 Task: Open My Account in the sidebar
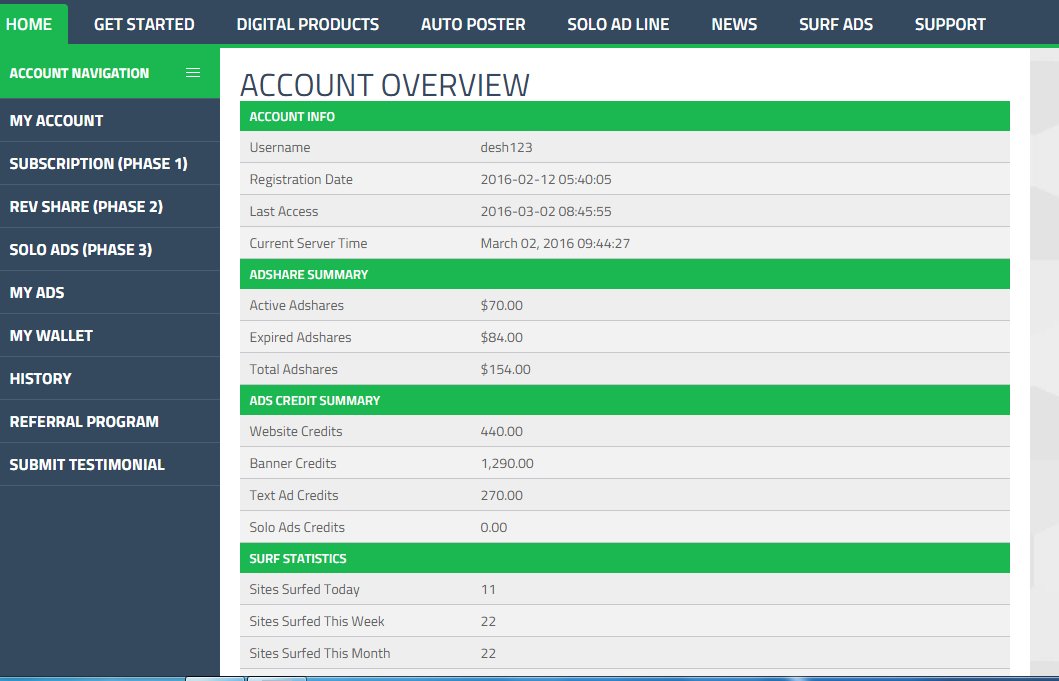point(57,120)
